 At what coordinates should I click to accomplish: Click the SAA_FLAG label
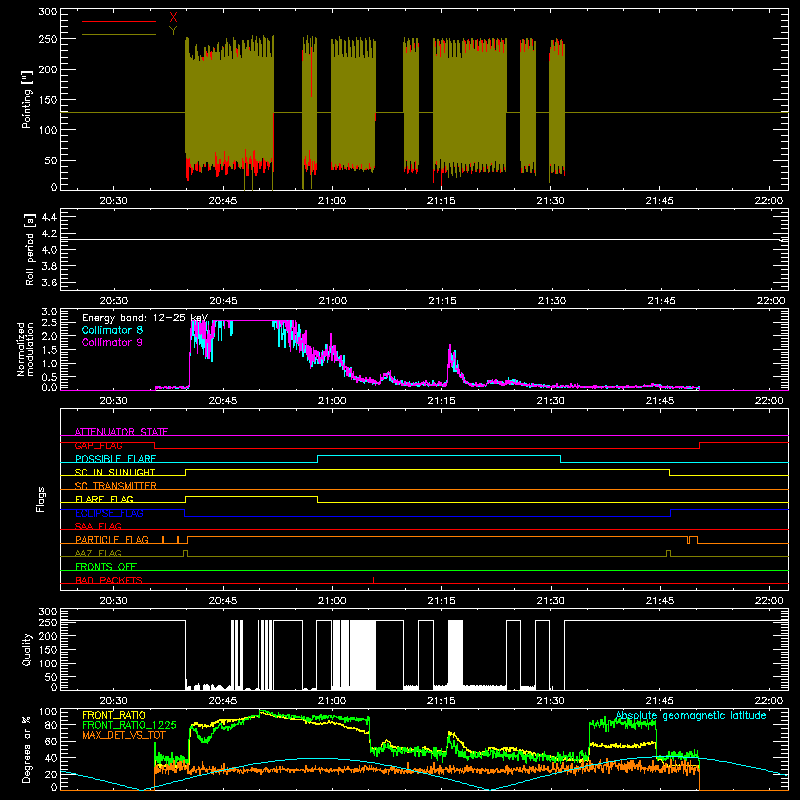[98, 526]
